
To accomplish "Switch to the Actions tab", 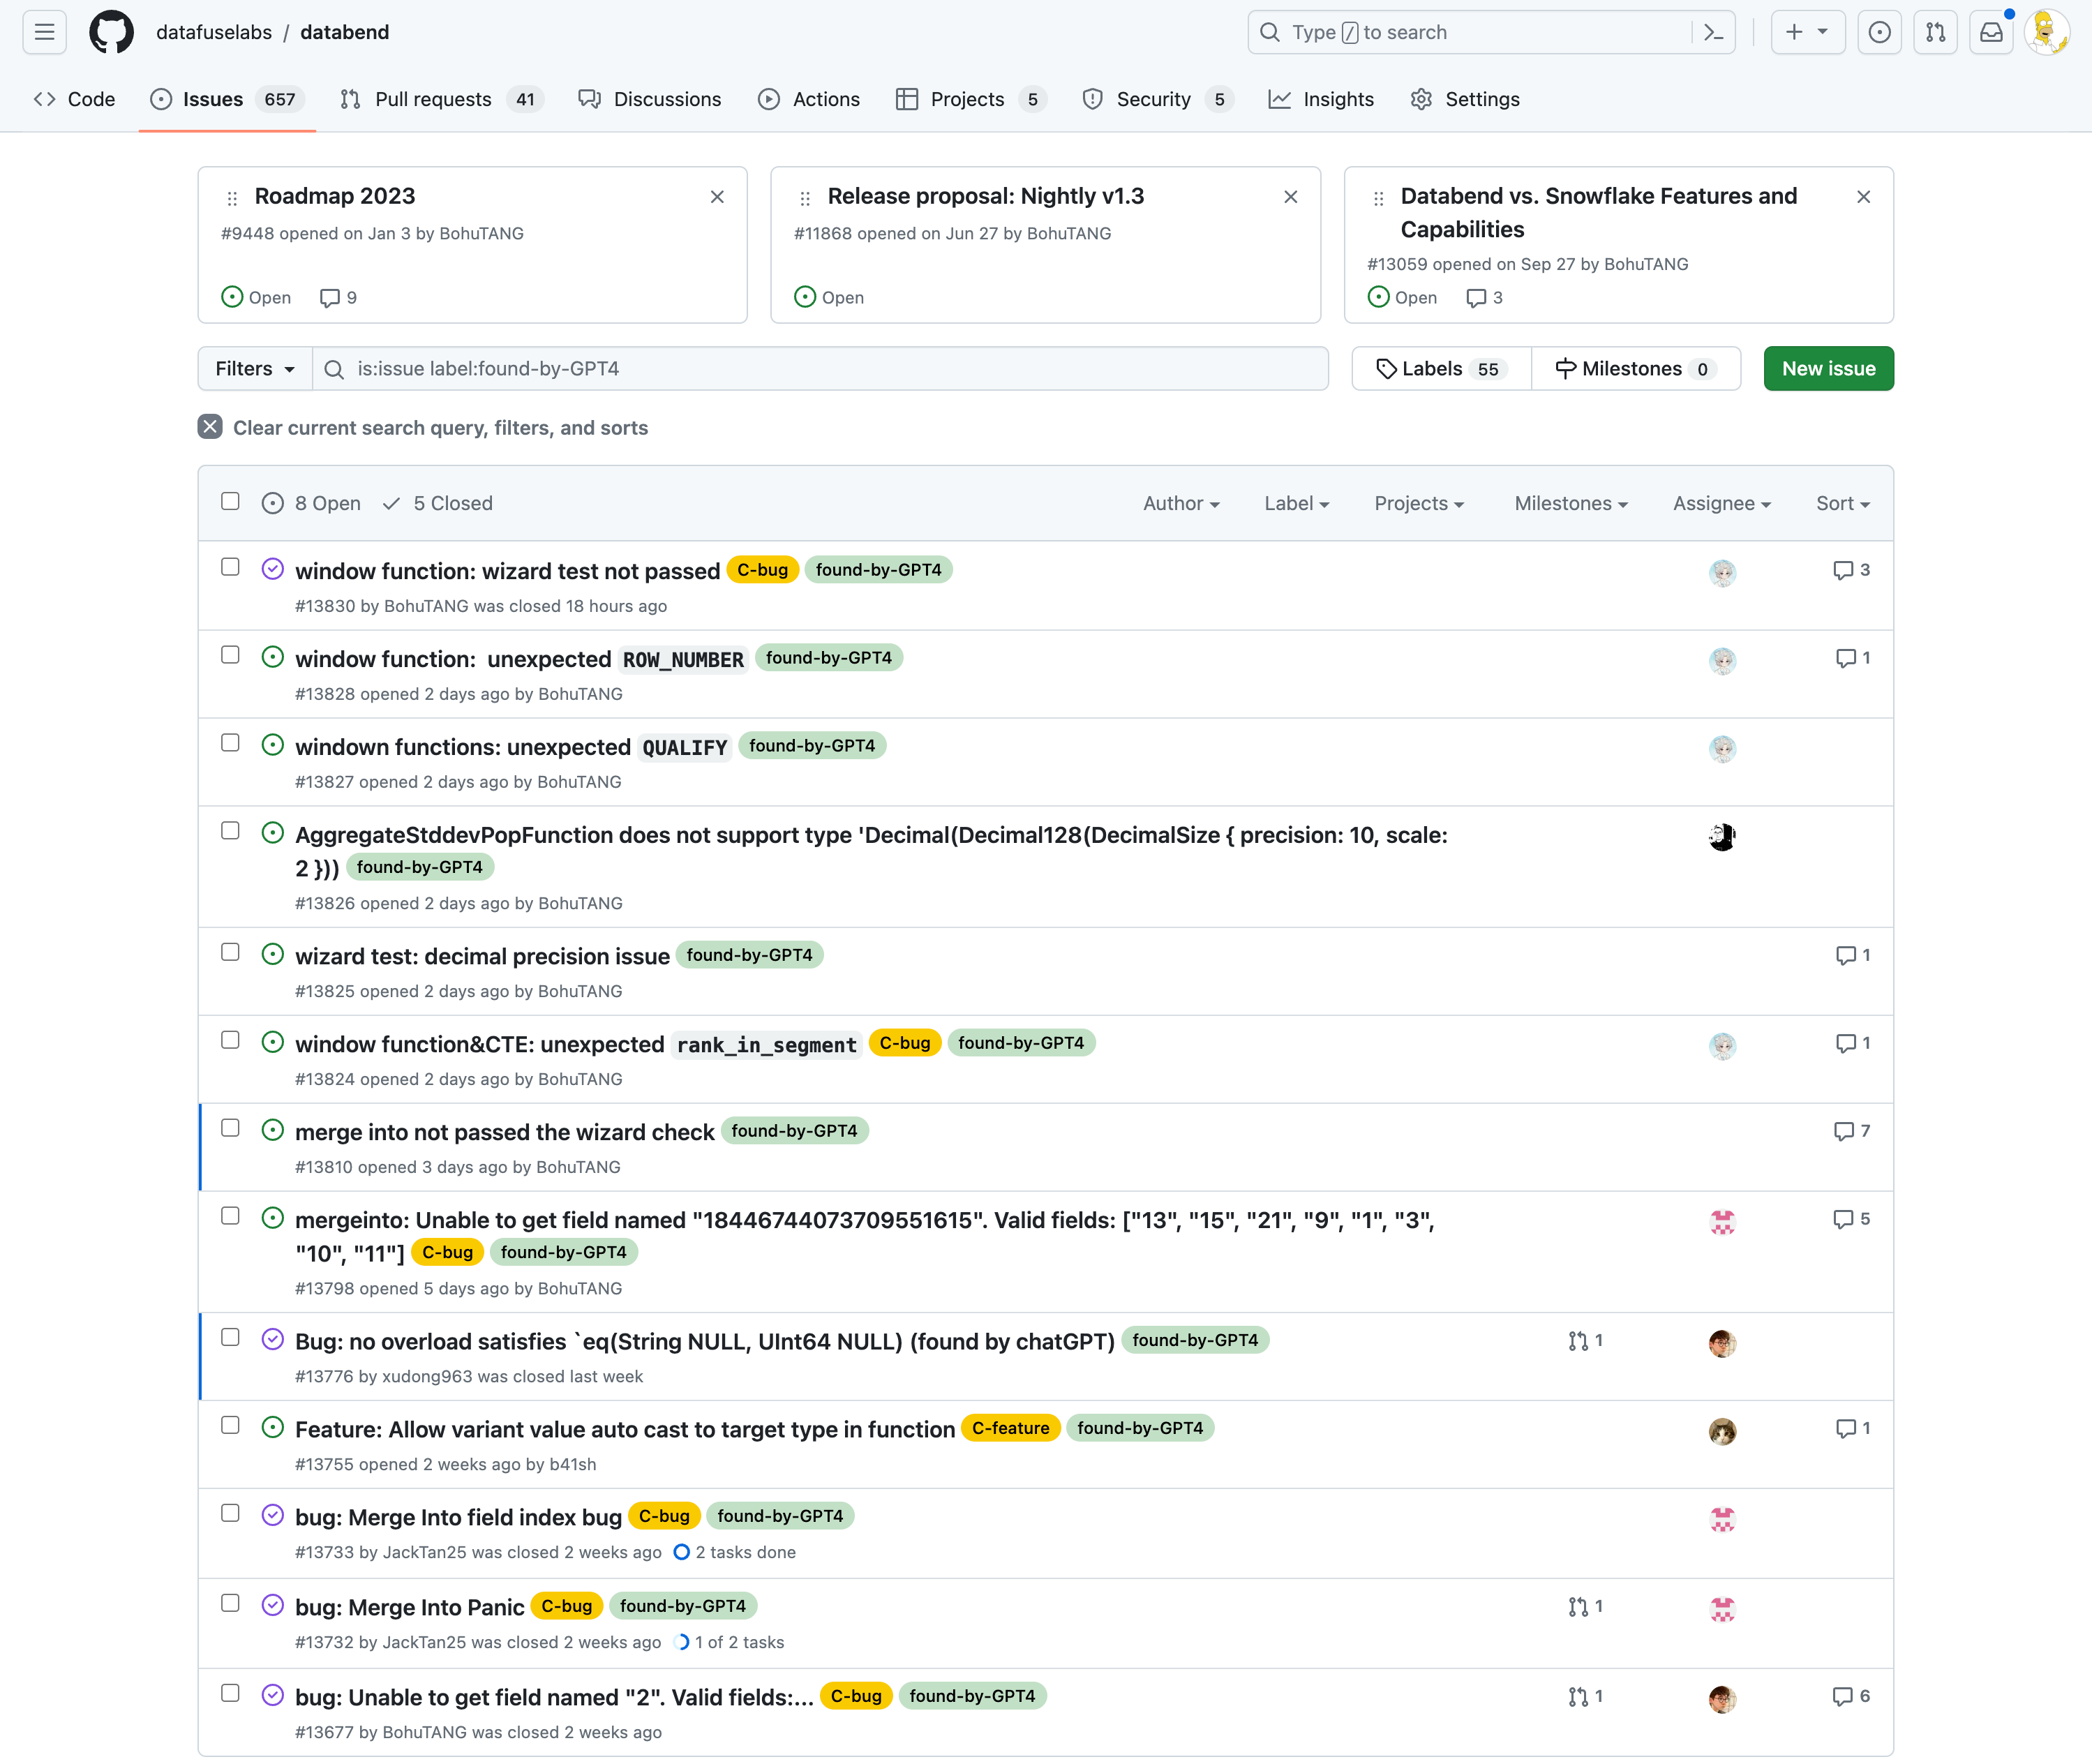I will [809, 99].
